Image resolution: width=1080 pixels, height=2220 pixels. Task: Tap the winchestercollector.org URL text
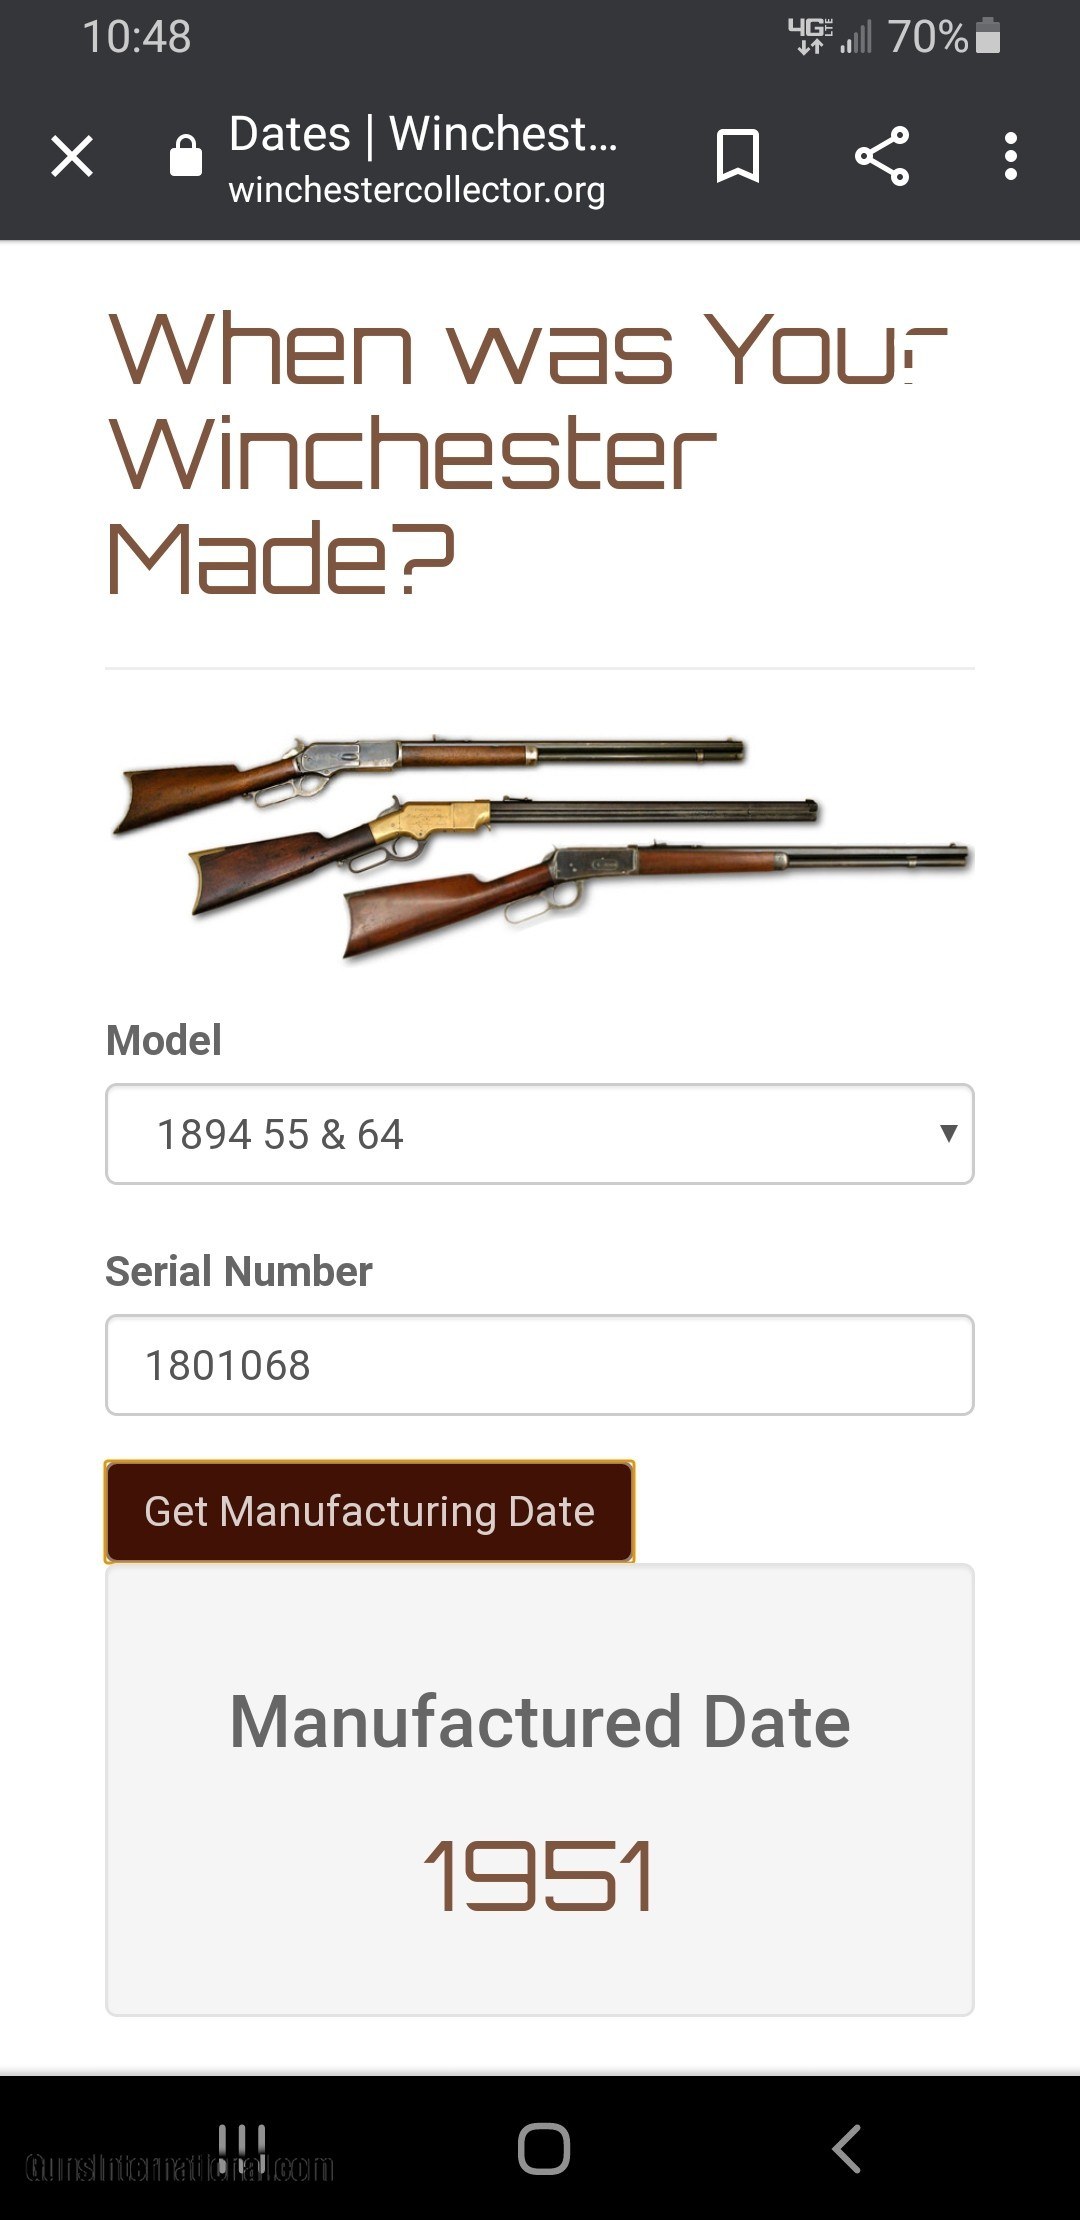[x=416, y=190]
